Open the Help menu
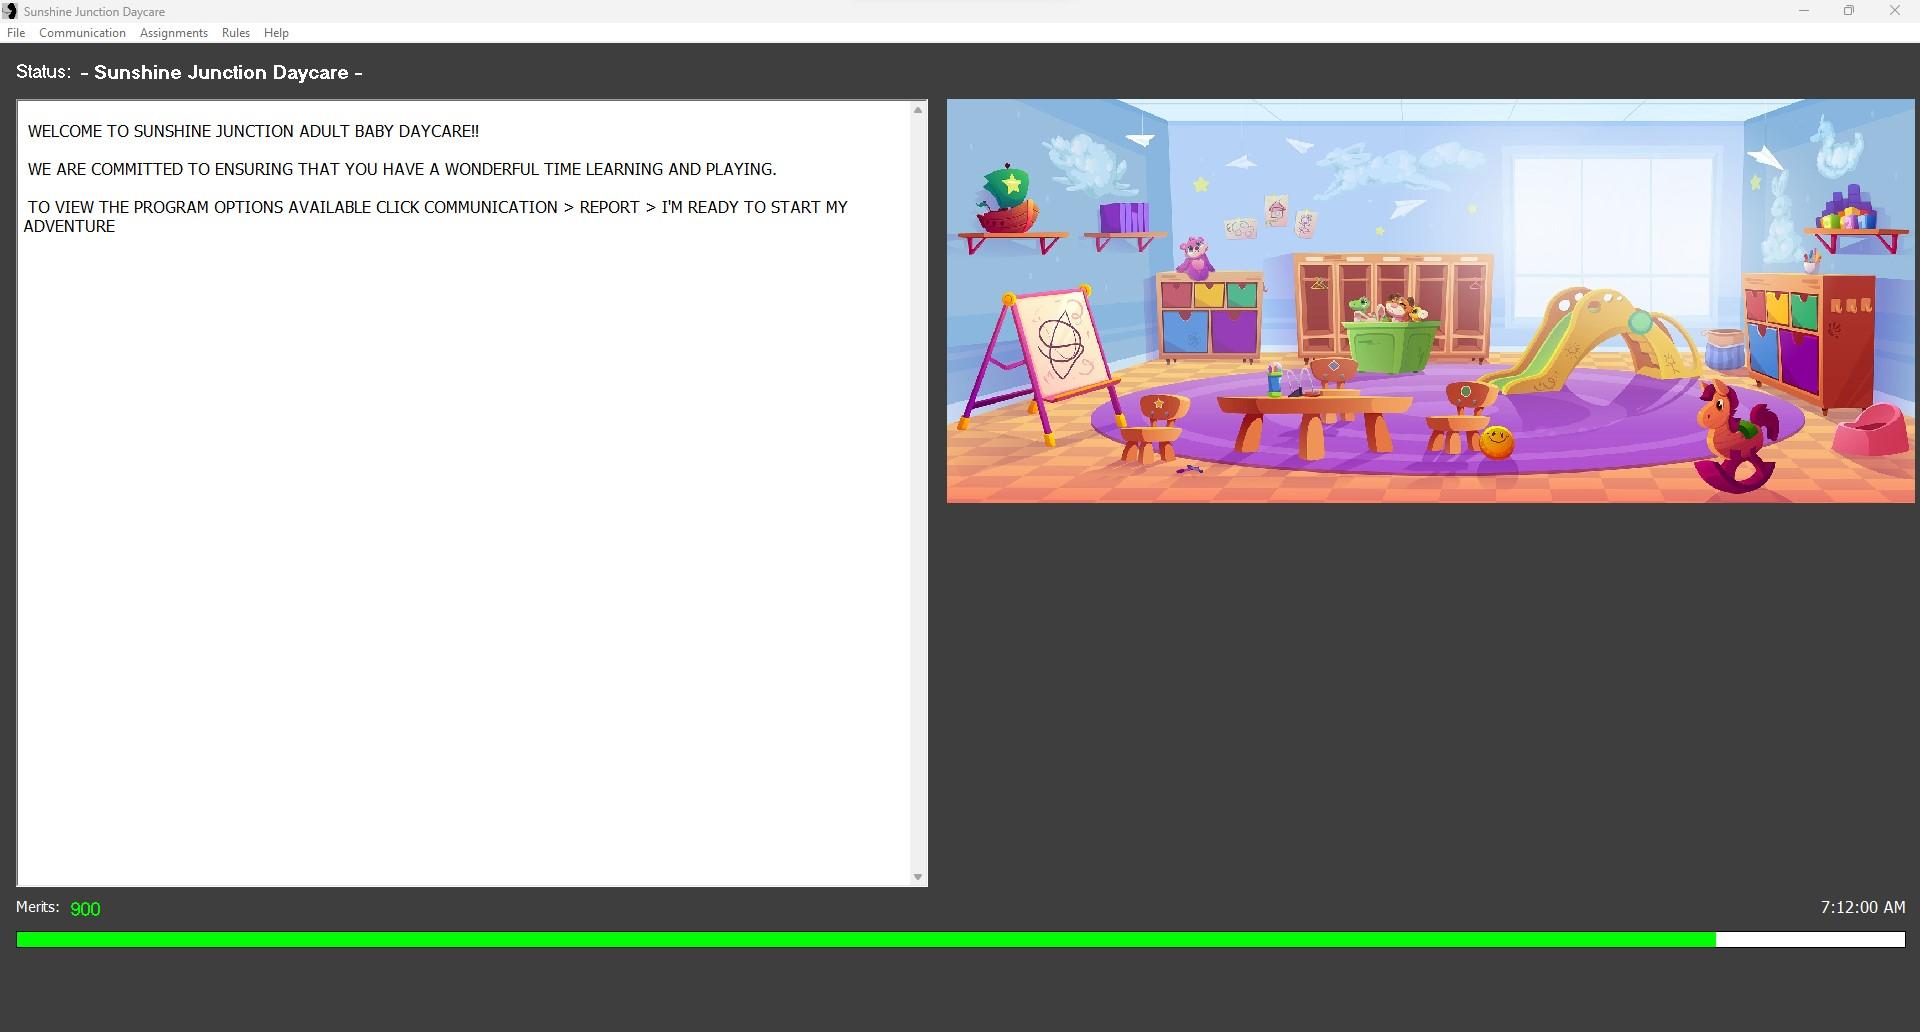 tap(276, 33)
